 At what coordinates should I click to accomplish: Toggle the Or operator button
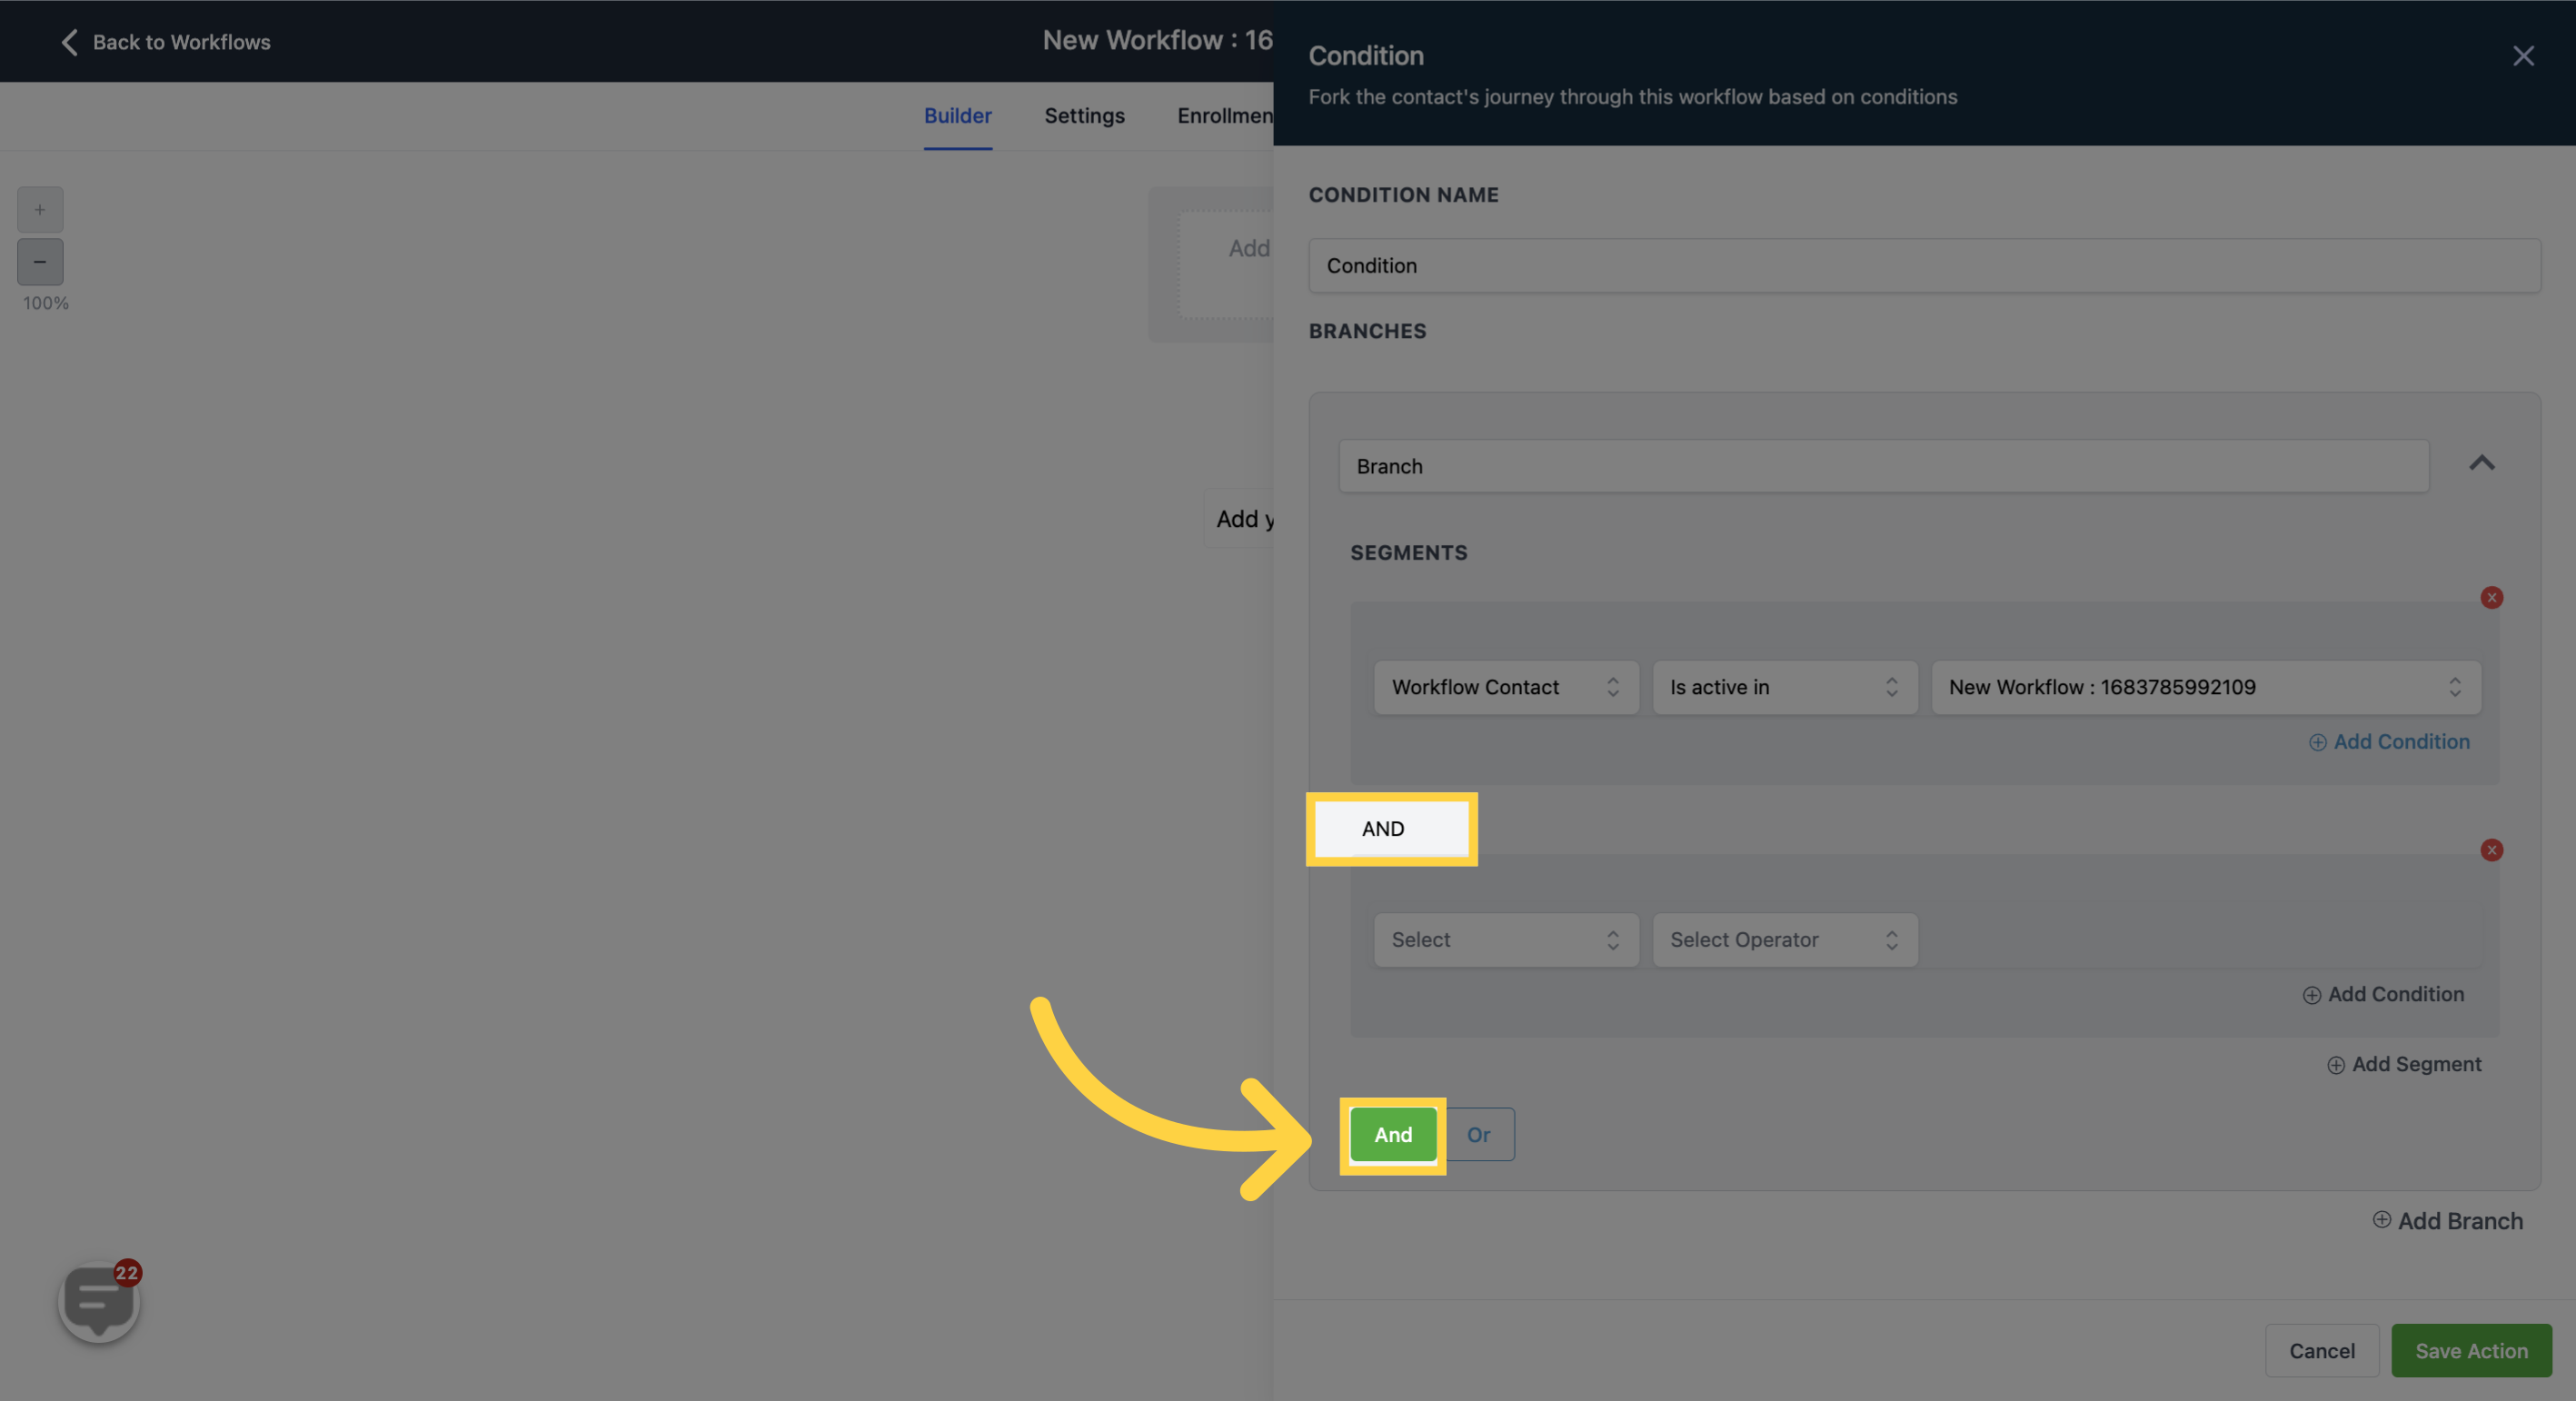point(1477,1134)
